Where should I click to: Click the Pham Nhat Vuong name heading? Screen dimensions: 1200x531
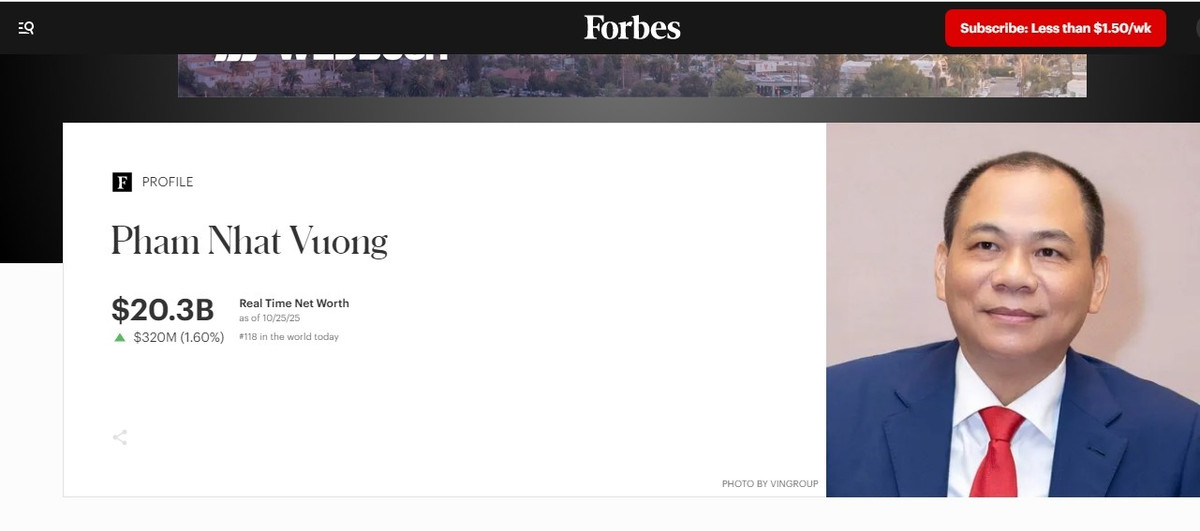[x=249, y=242]
